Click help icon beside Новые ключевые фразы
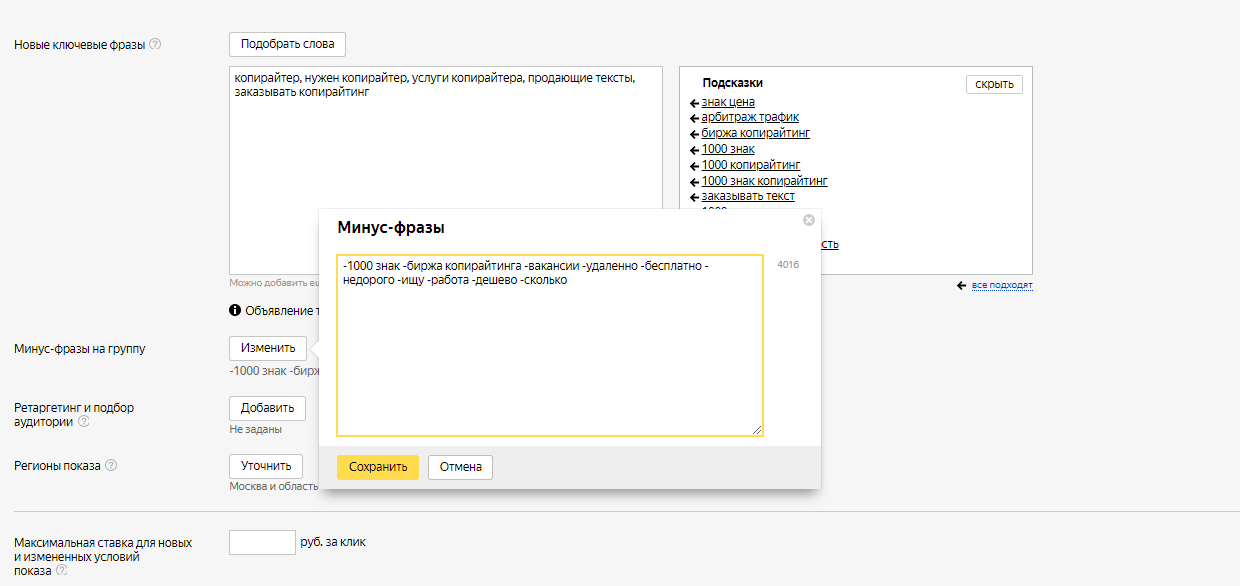Viewport: 1240px width, 586px height. click(155, 45)
